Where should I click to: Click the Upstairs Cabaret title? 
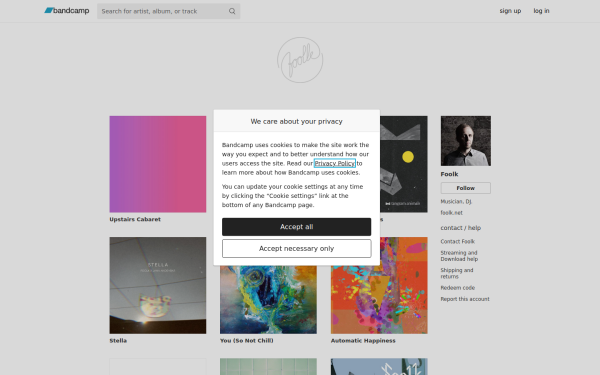(135, 219)
